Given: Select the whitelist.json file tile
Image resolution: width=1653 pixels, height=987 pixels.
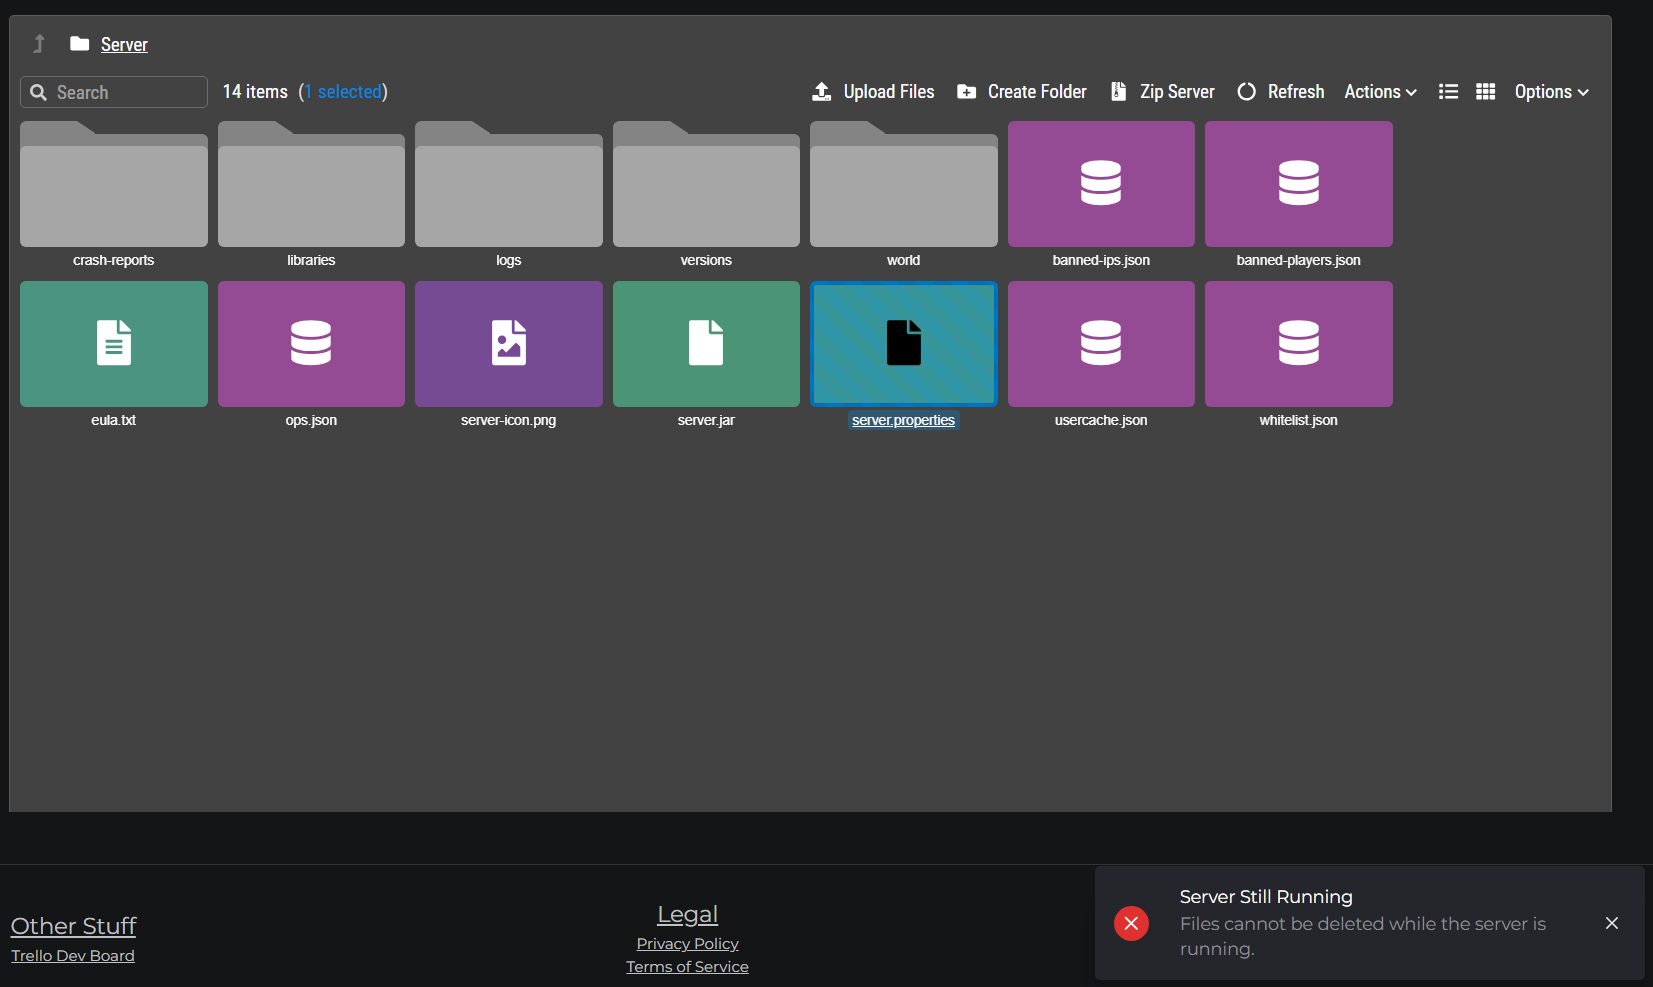Looking at the screenshot, I should (x=1299, y=344).
